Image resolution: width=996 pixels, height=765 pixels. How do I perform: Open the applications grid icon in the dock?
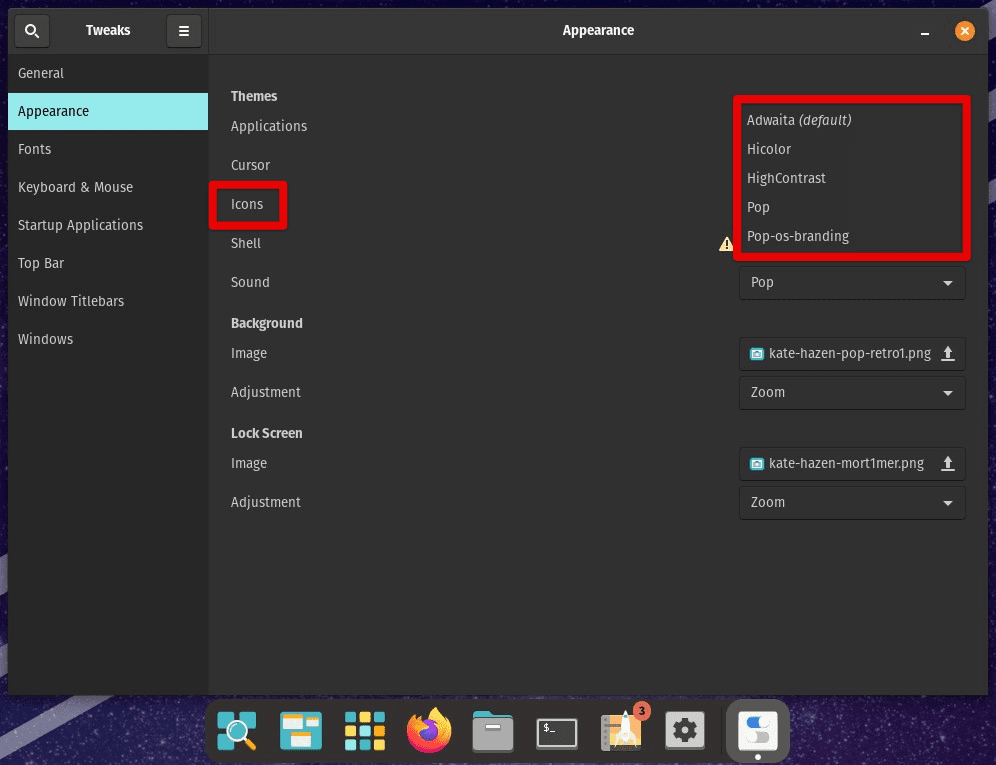[364, 731]
